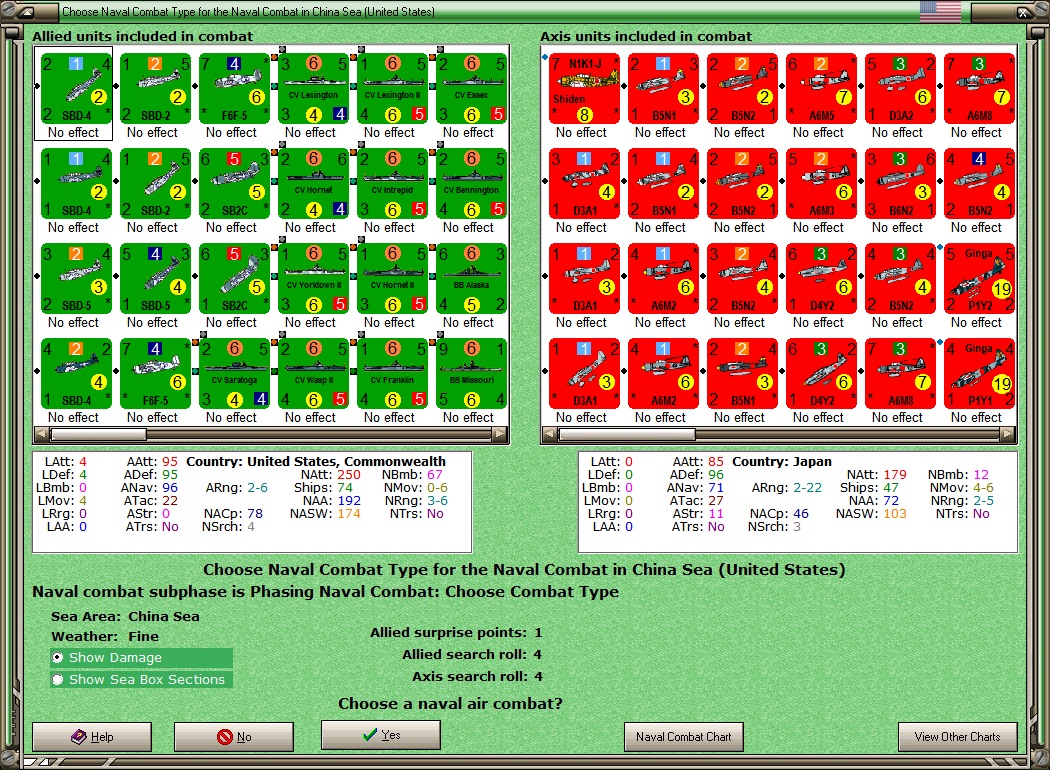This screenshot has width=1050, height=770.
Task: Click the Axis 'Ships: 47' stat
Action: pos(869,487)
